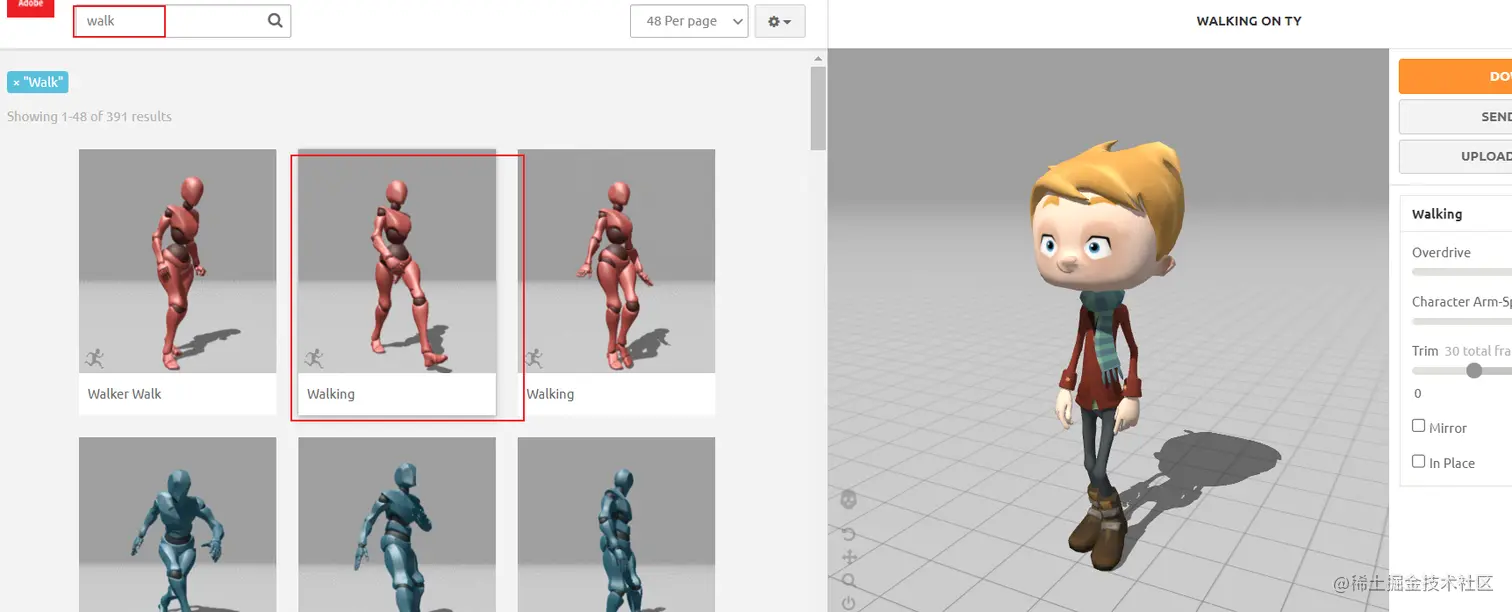
Task: Enable the Mirror checkbox
Action: point(1418,426)
